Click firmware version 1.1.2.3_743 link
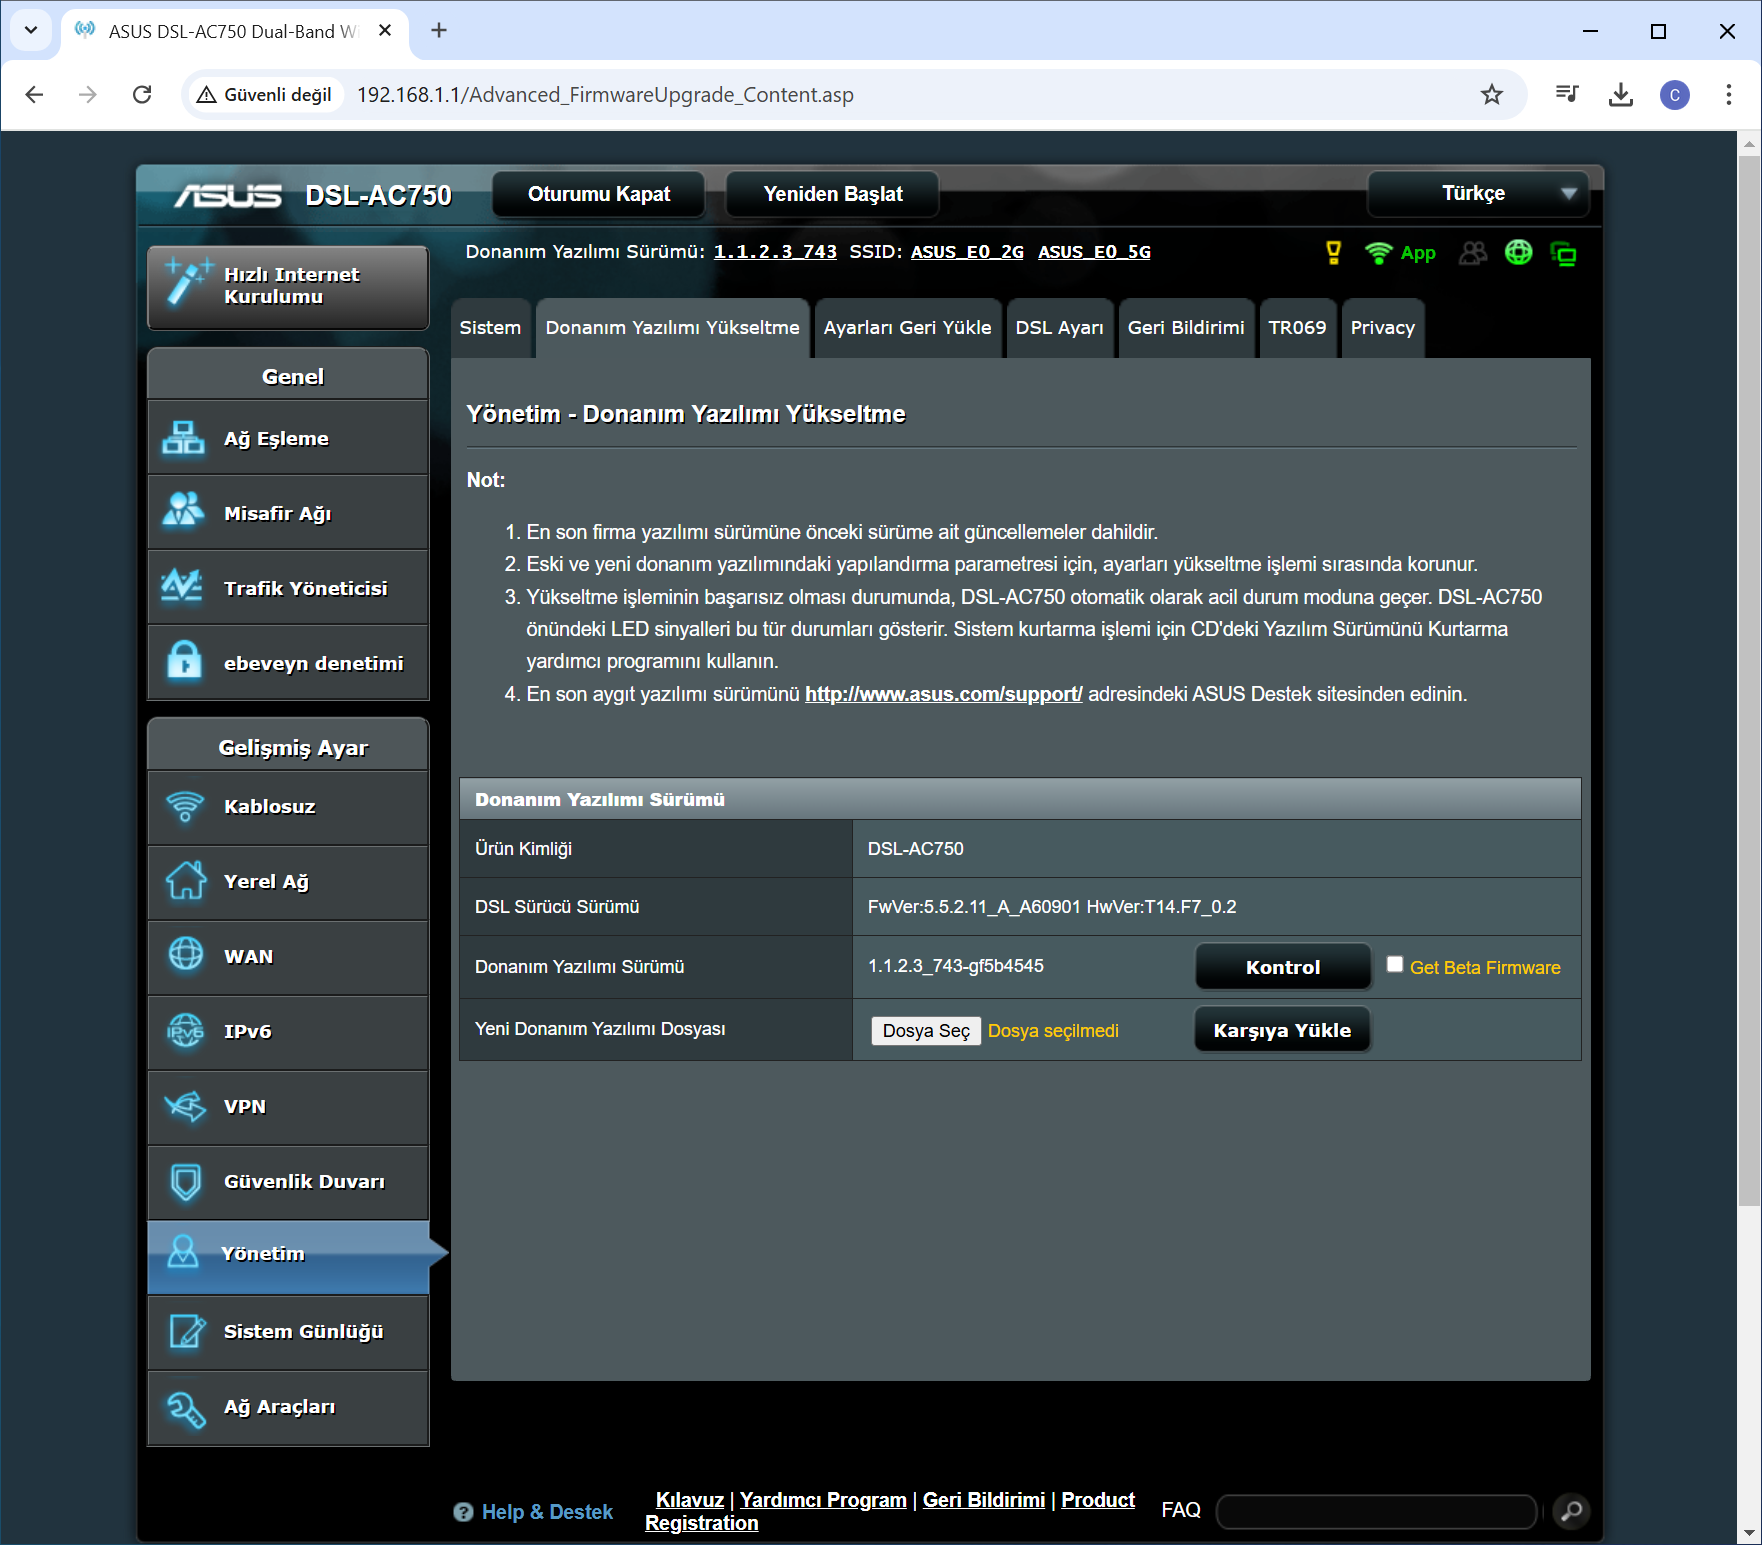This screenshot has width=1762, height=1545. 775,252
